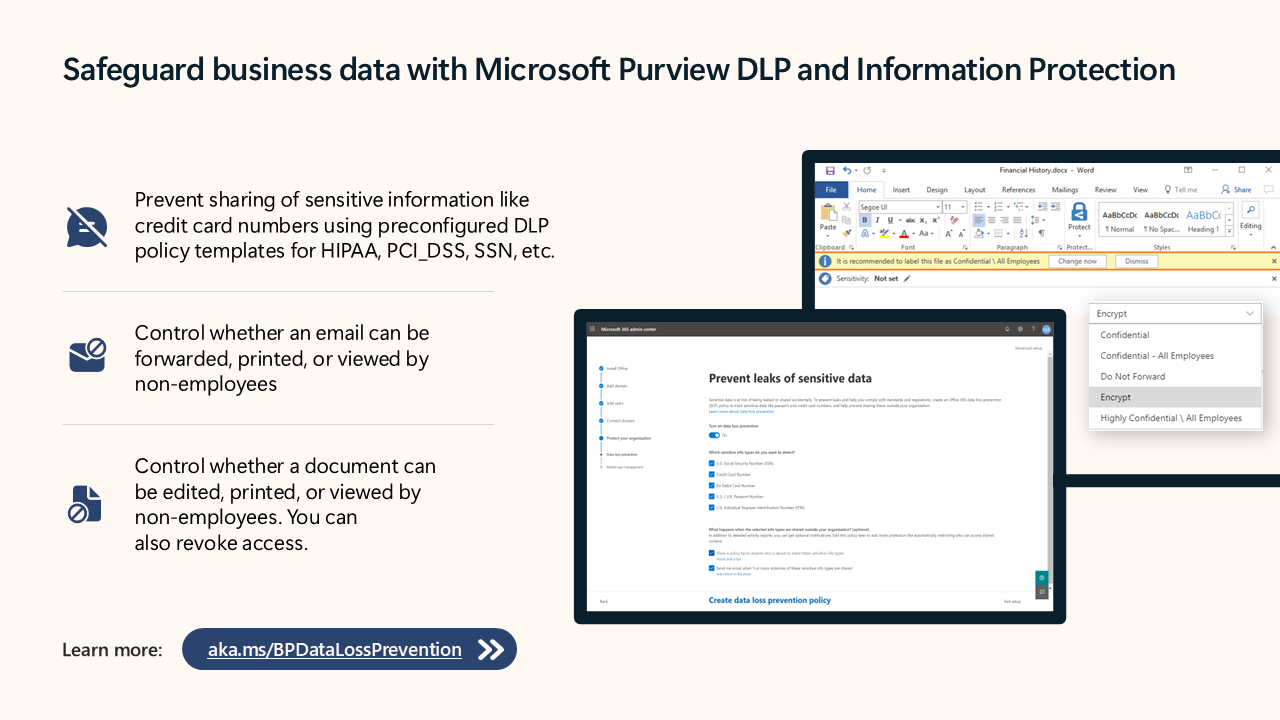Close the Sensitivity bar
Screen dimensions: 1280x720
pyautogui.click(x=1274, y=279)
